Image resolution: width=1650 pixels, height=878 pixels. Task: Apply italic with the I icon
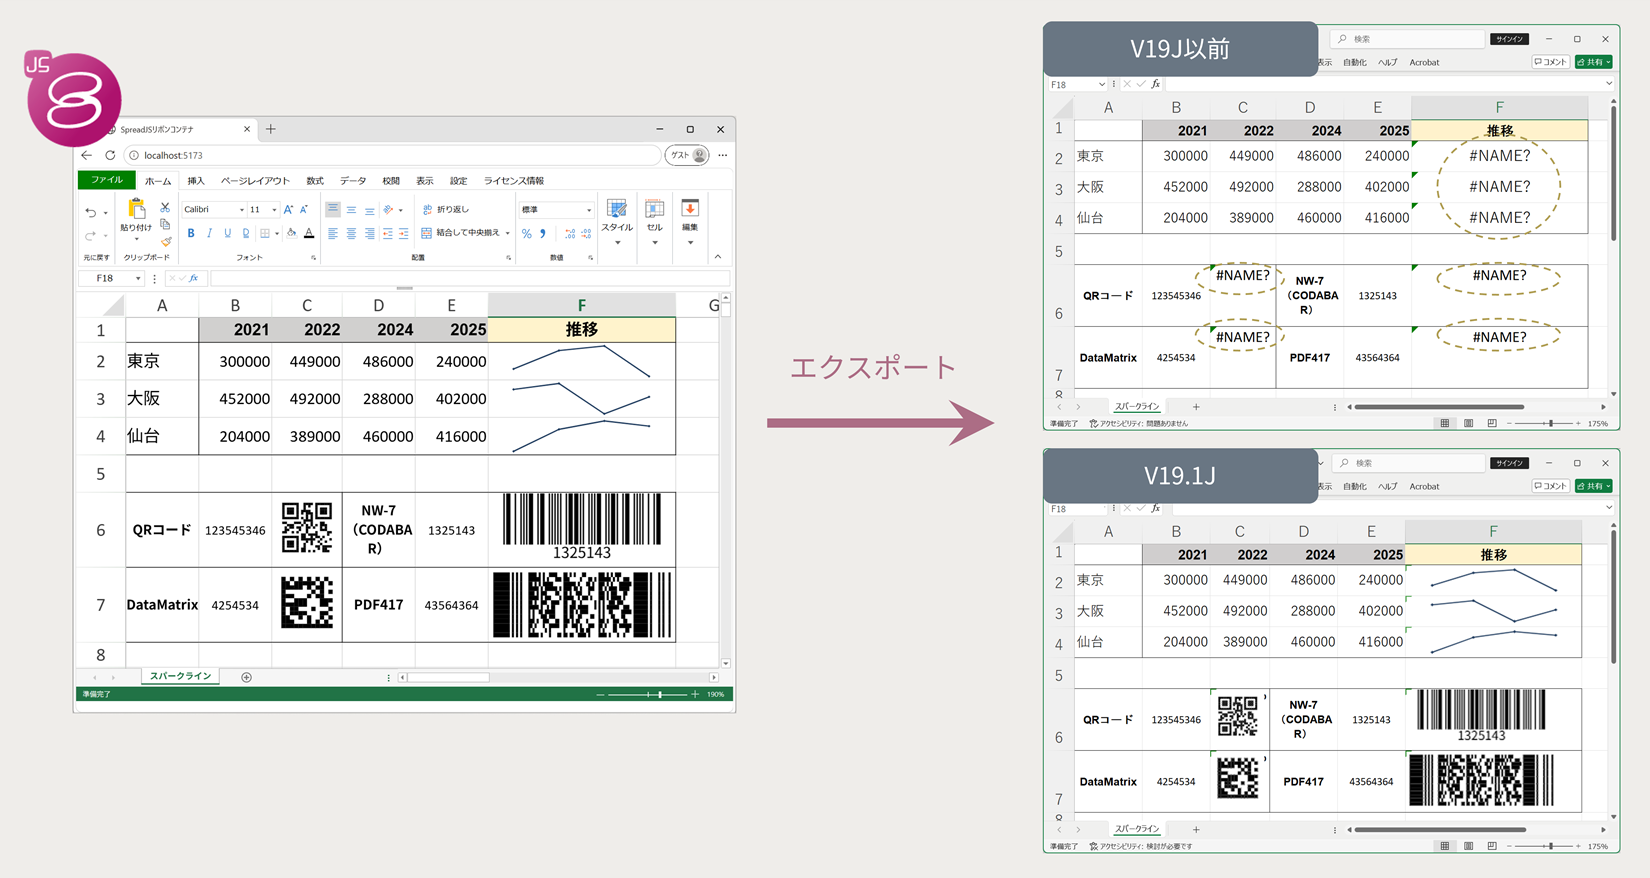coord(209,233)
